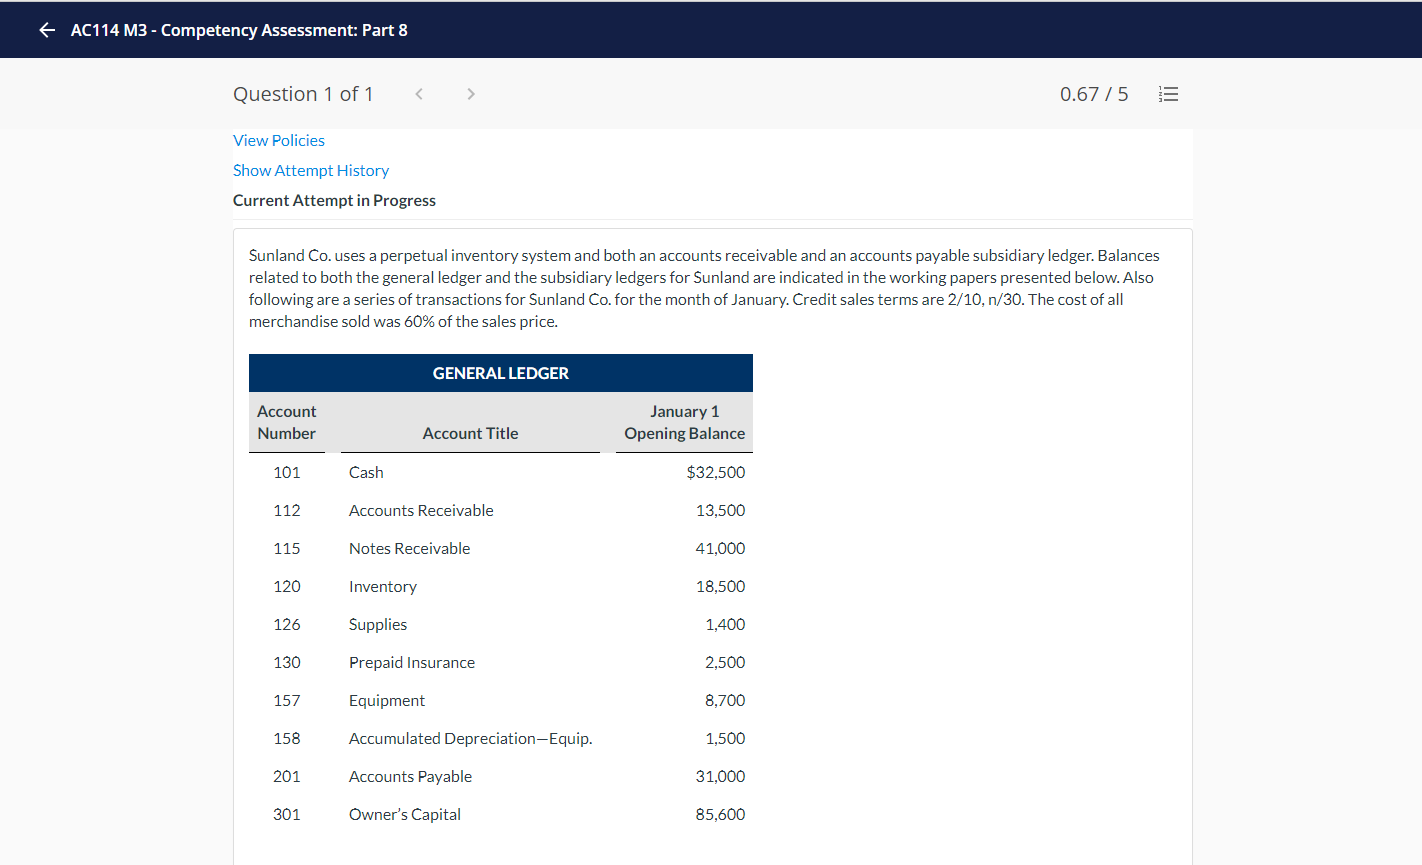This screenshot has height=865, width=1422.
Task: Click the 18,500 opening balance
Action: click(721, 586)
